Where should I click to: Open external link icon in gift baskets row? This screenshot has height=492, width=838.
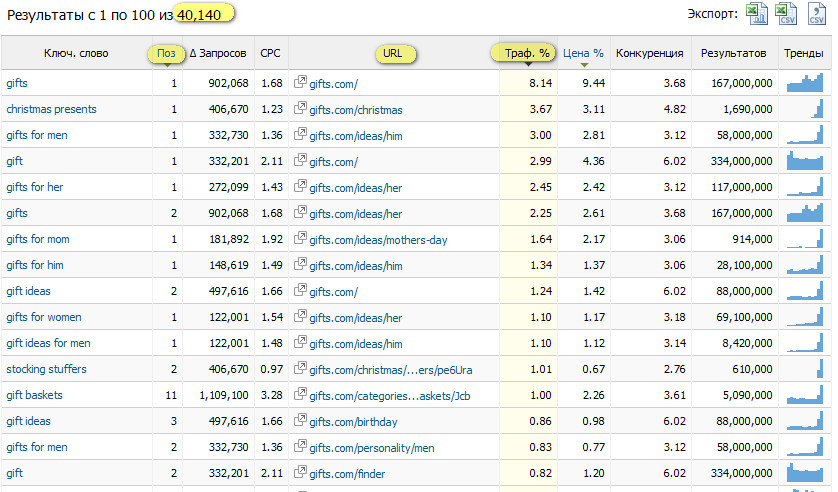click(x=300, y=394)
